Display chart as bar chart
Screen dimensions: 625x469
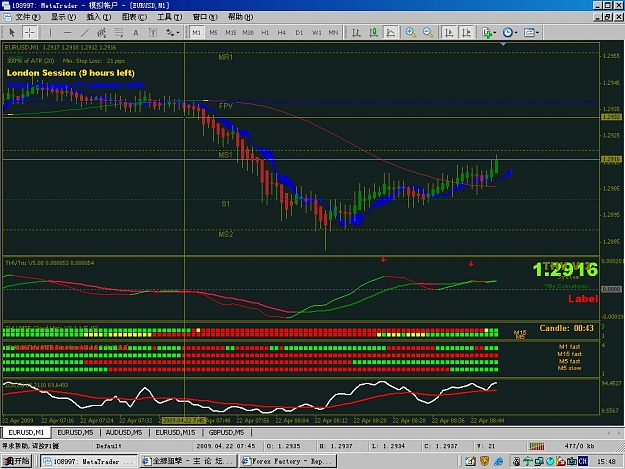pyautogui.click(x=356, y=33)
